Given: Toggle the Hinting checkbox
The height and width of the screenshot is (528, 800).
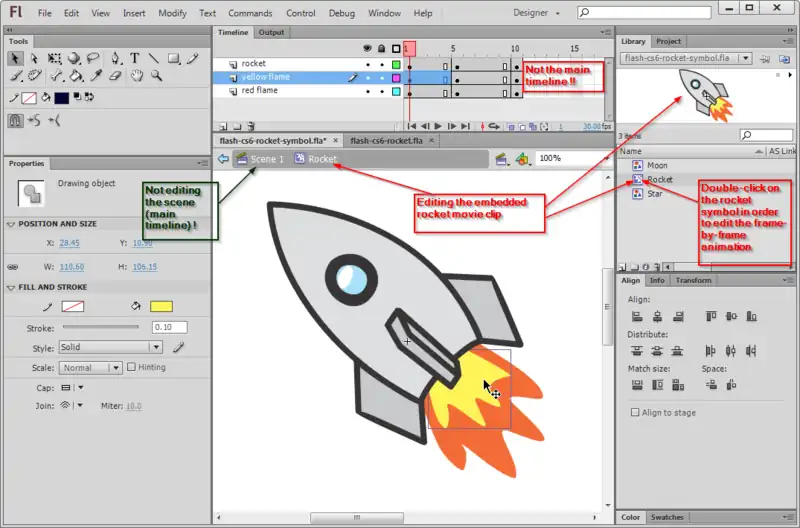Looking at the screenshot, I should point(131,367).
